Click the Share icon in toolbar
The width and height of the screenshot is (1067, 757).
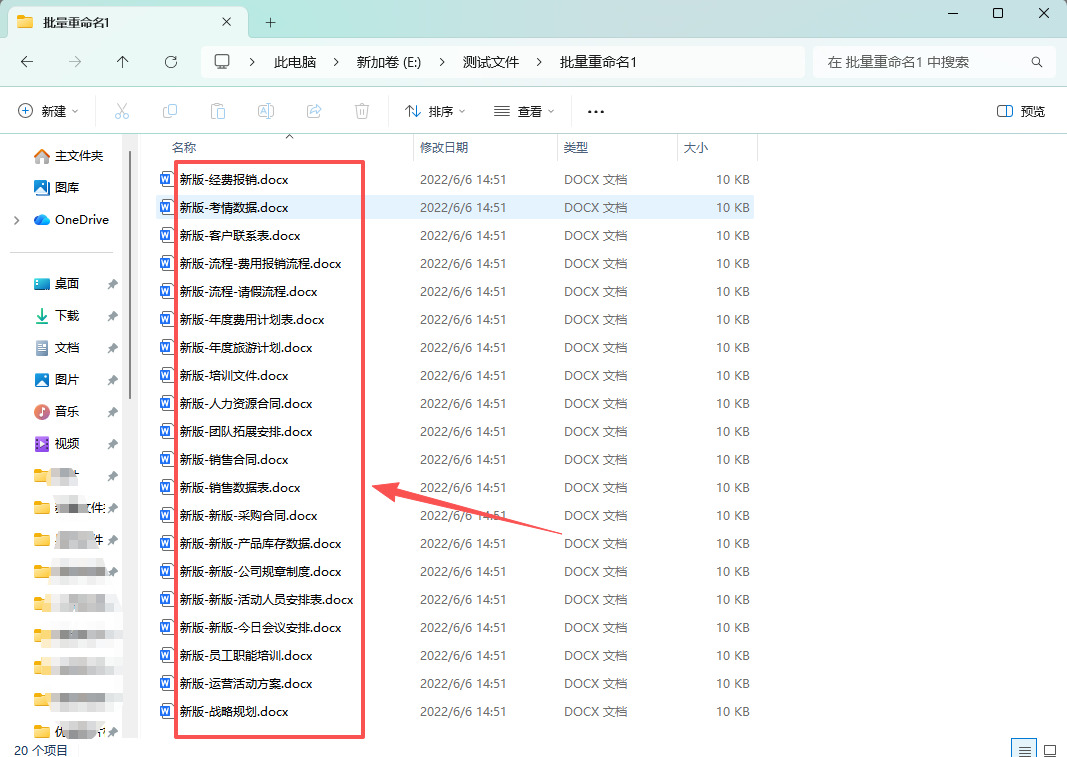(314, 111)
